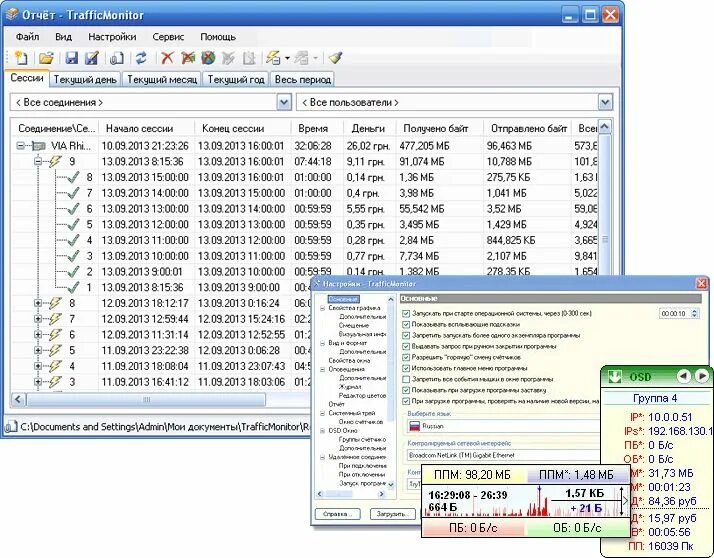Click the lightning icon of session 5

pos(56,350)
